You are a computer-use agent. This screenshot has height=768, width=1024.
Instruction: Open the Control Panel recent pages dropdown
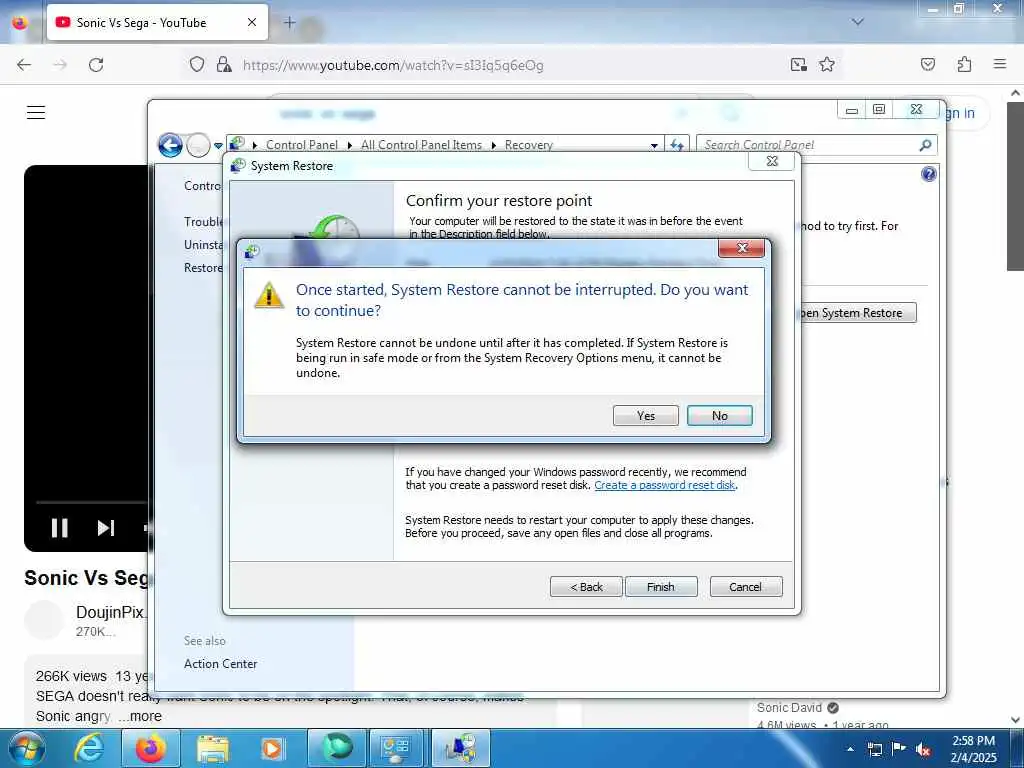click(218, 146)
